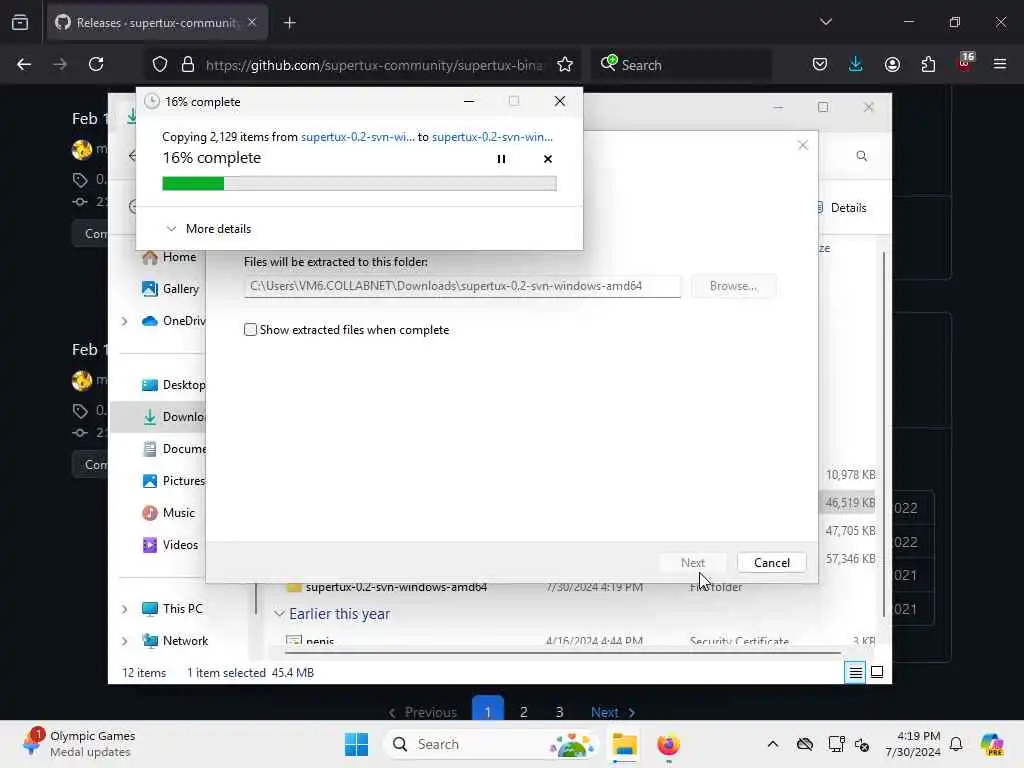The image size is (1024, 768).
Task: Open the destination supertux-0.2-svn-win... link
Action: 492,137
